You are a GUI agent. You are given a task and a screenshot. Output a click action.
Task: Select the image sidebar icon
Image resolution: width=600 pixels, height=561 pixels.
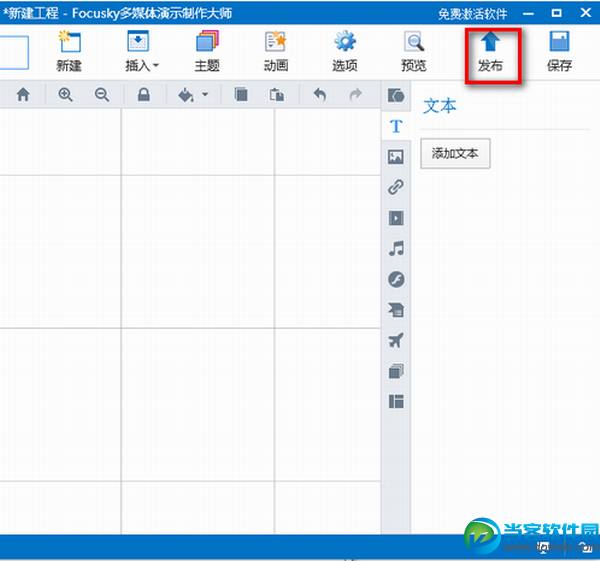[x=396, y=157]
